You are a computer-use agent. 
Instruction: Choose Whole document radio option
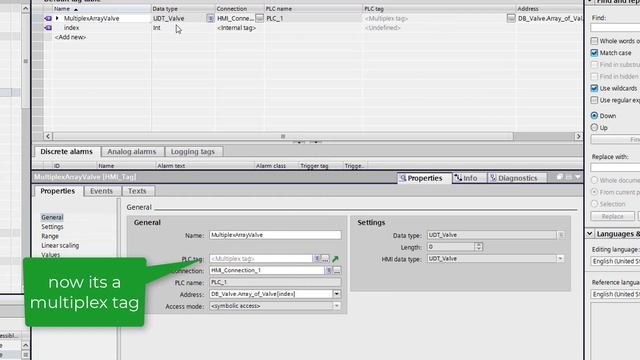click(594, 180)
